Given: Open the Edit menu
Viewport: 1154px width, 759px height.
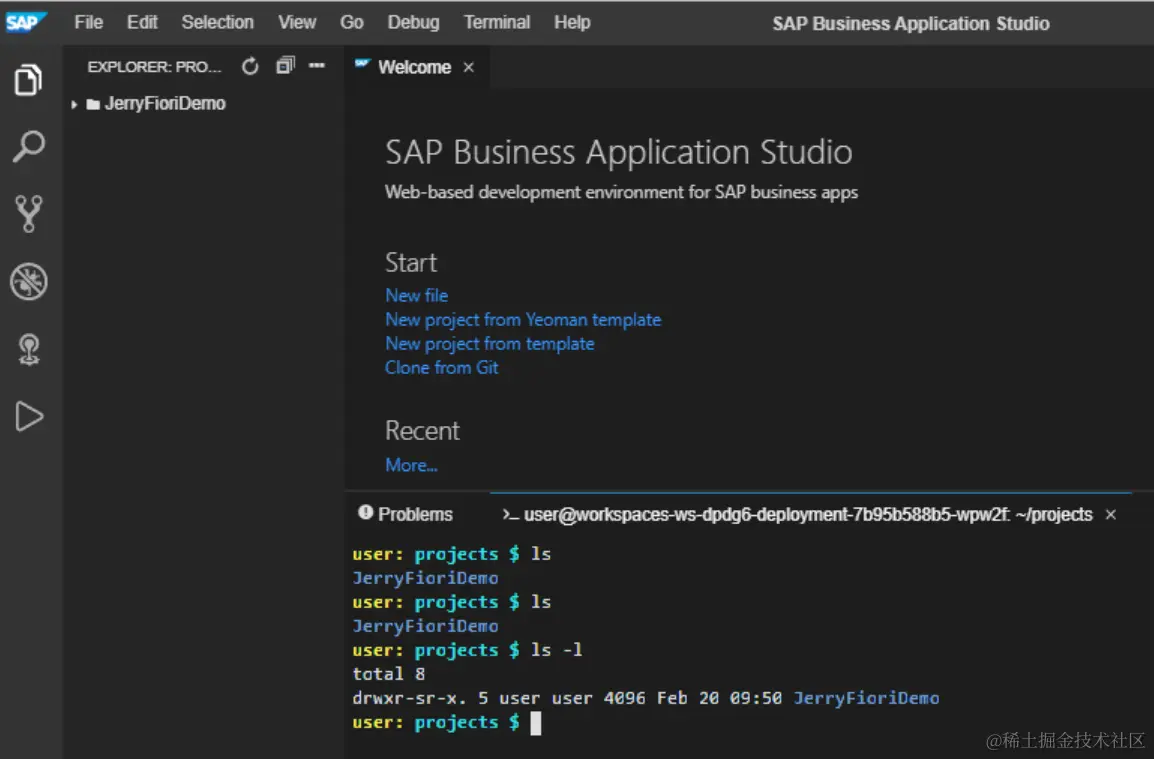Looking at the screenshot, I should tap(142, 23).
